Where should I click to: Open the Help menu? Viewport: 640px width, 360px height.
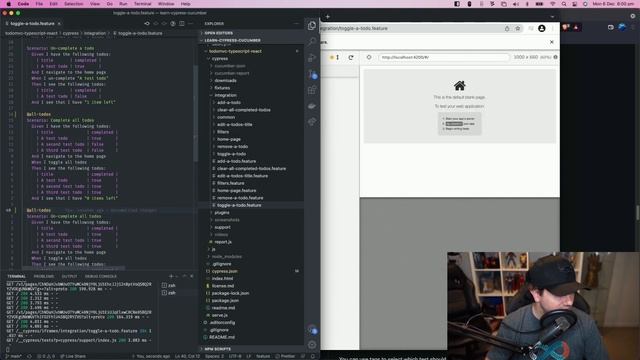(185, 4)
